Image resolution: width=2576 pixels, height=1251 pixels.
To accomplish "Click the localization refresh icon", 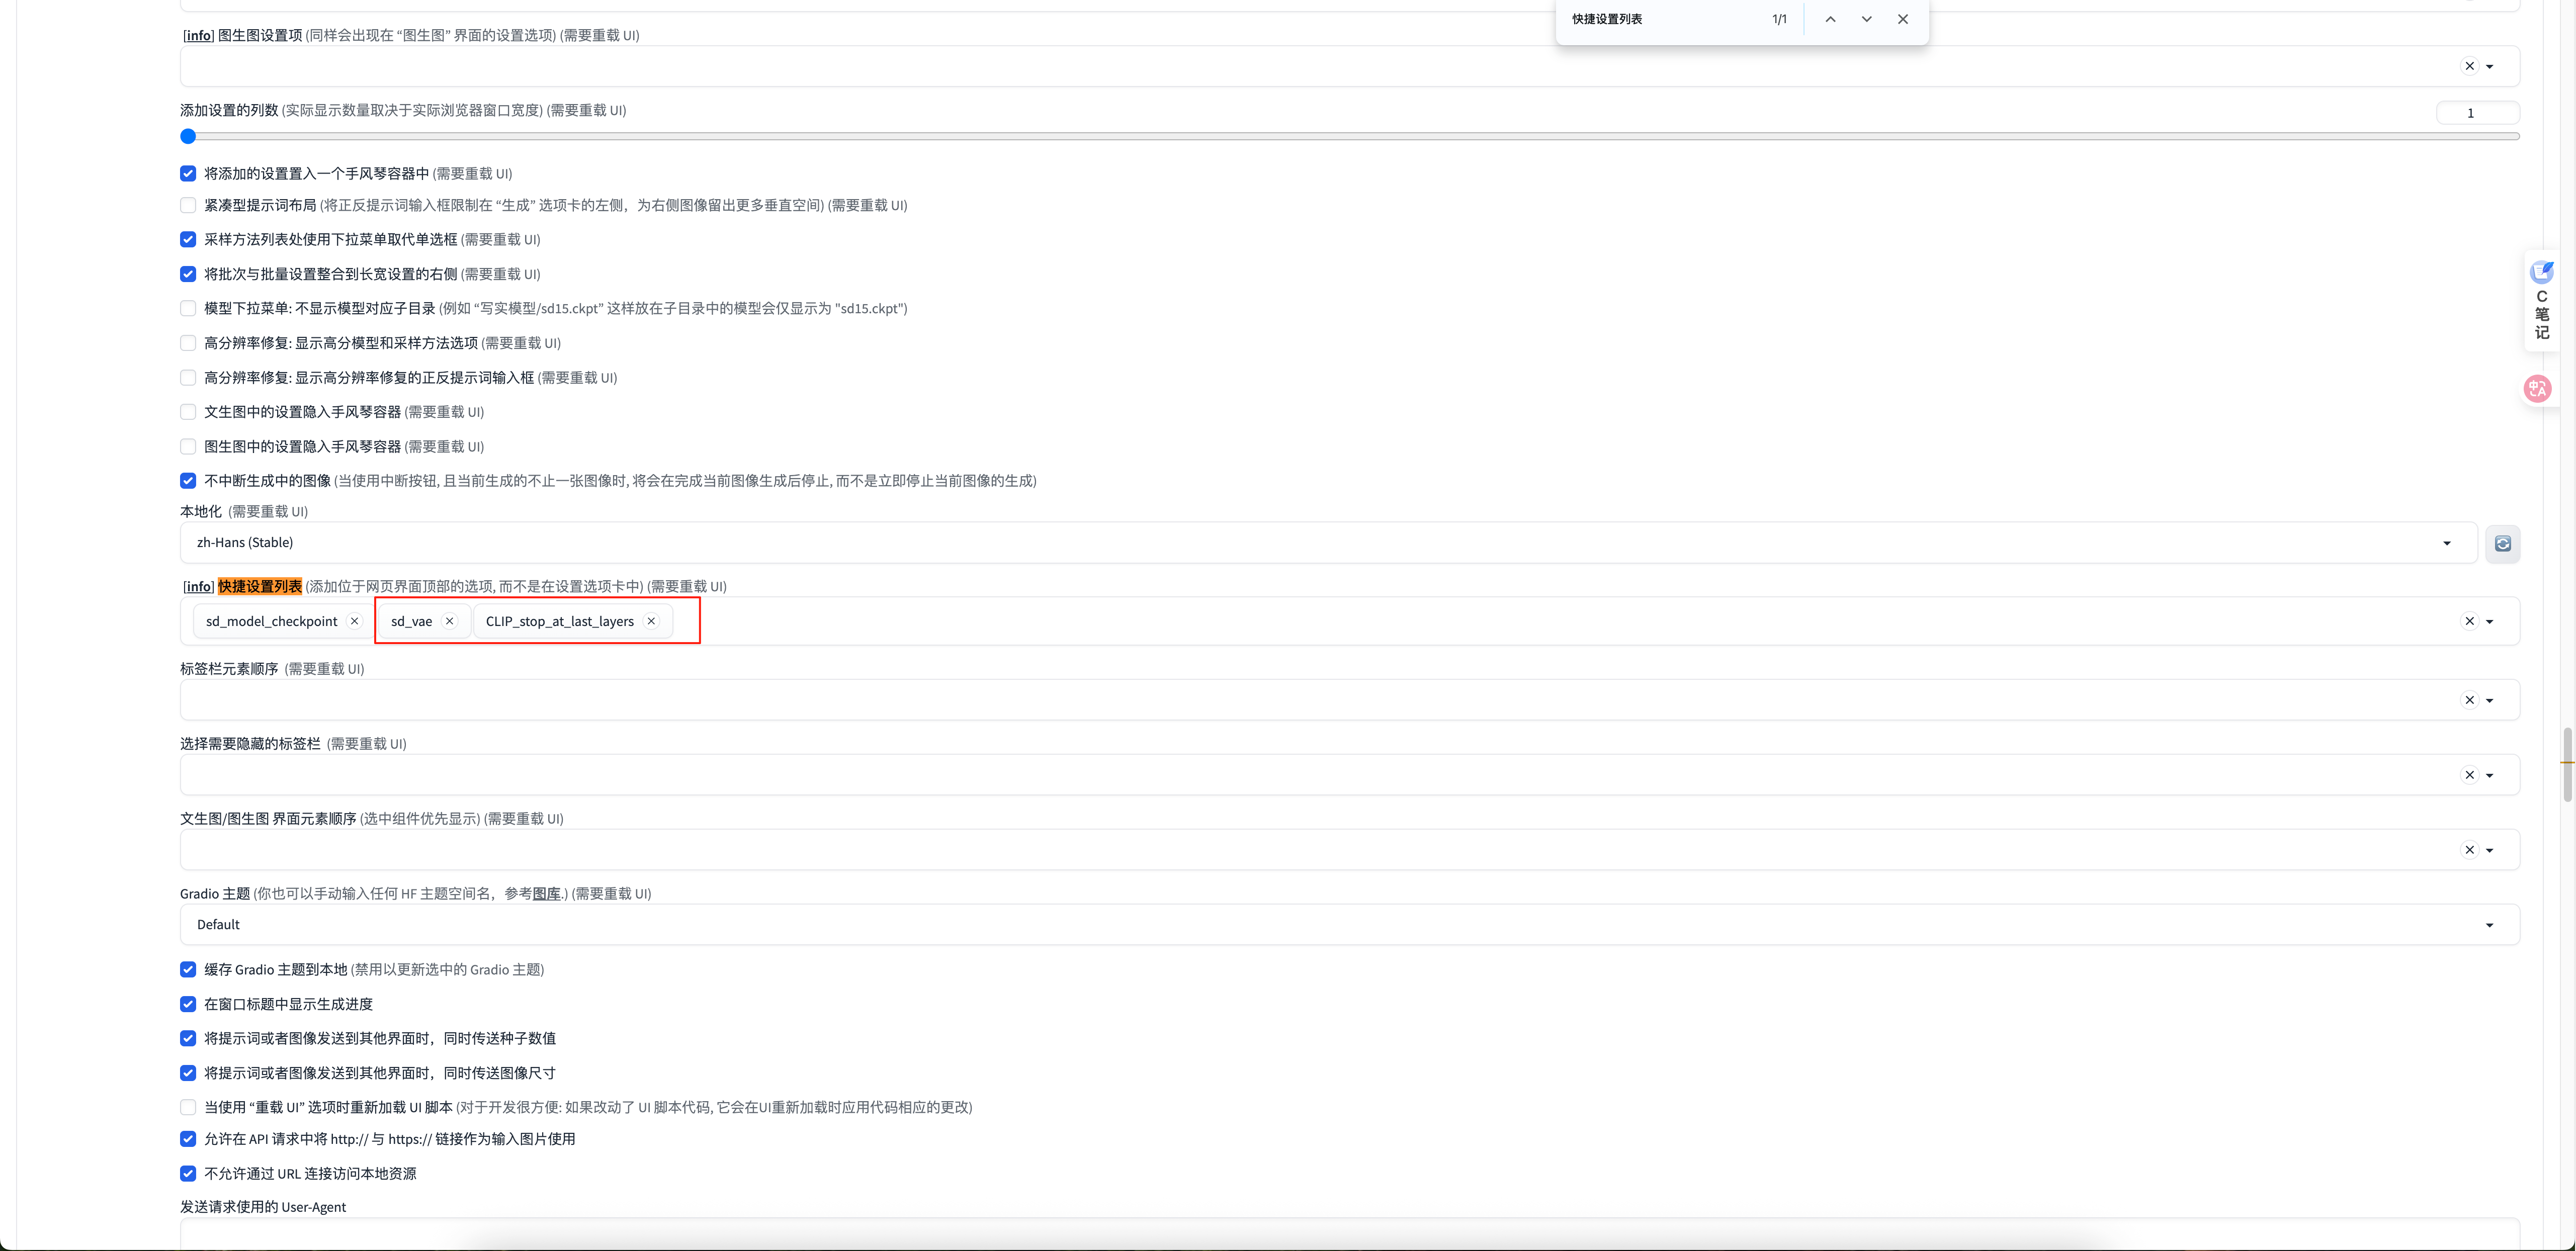I will tap(2502, 543).
